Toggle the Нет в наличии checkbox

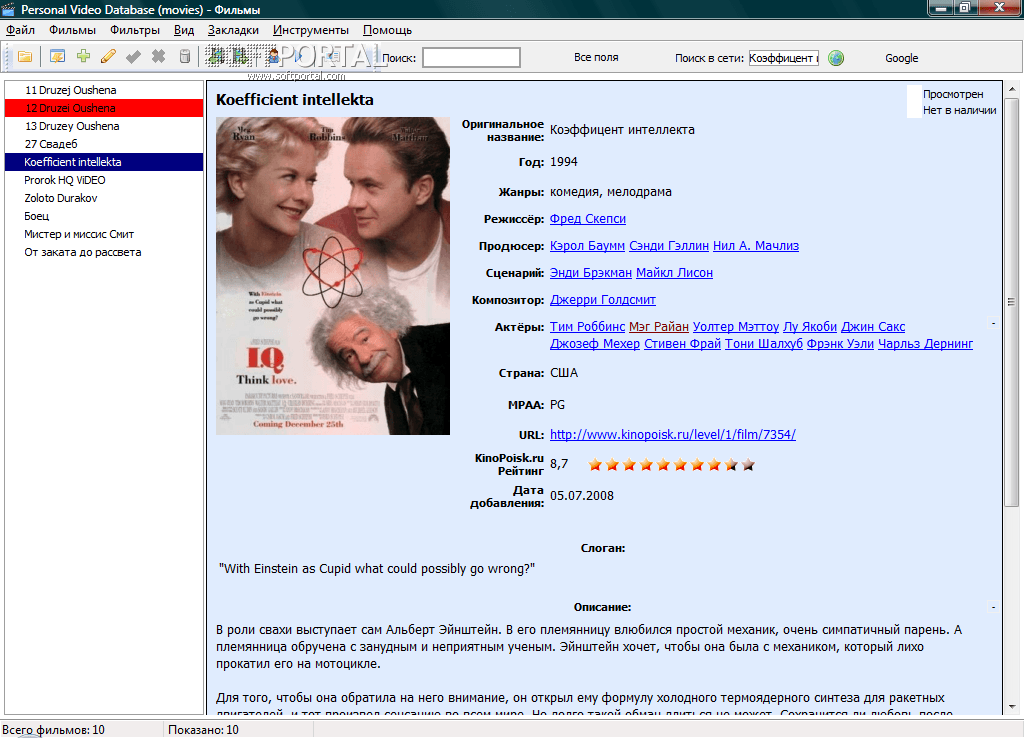(914, 110)
